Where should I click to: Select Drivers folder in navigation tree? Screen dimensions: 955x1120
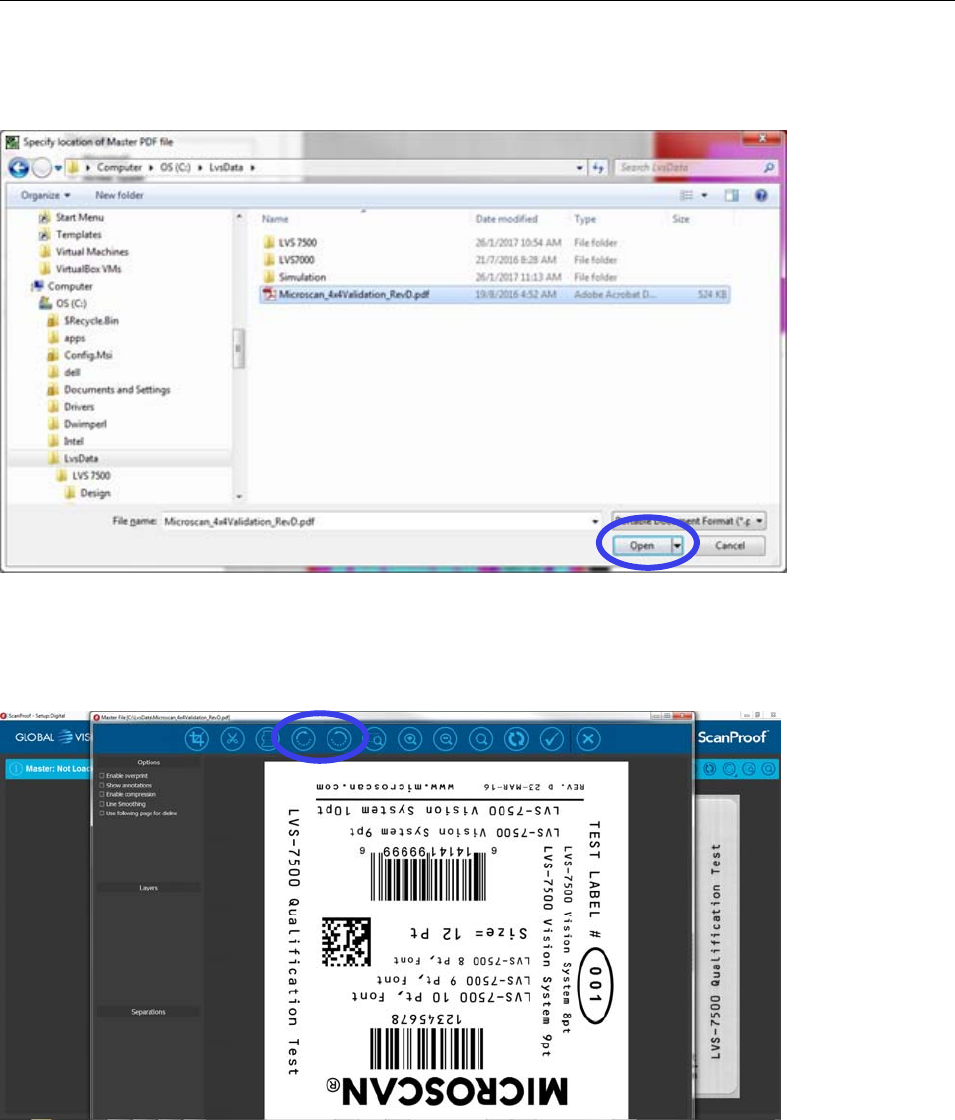click(x=79, y=407)
